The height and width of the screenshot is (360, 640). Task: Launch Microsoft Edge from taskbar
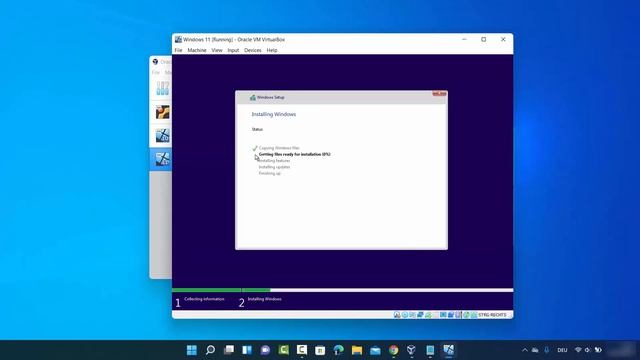point(338,350)
